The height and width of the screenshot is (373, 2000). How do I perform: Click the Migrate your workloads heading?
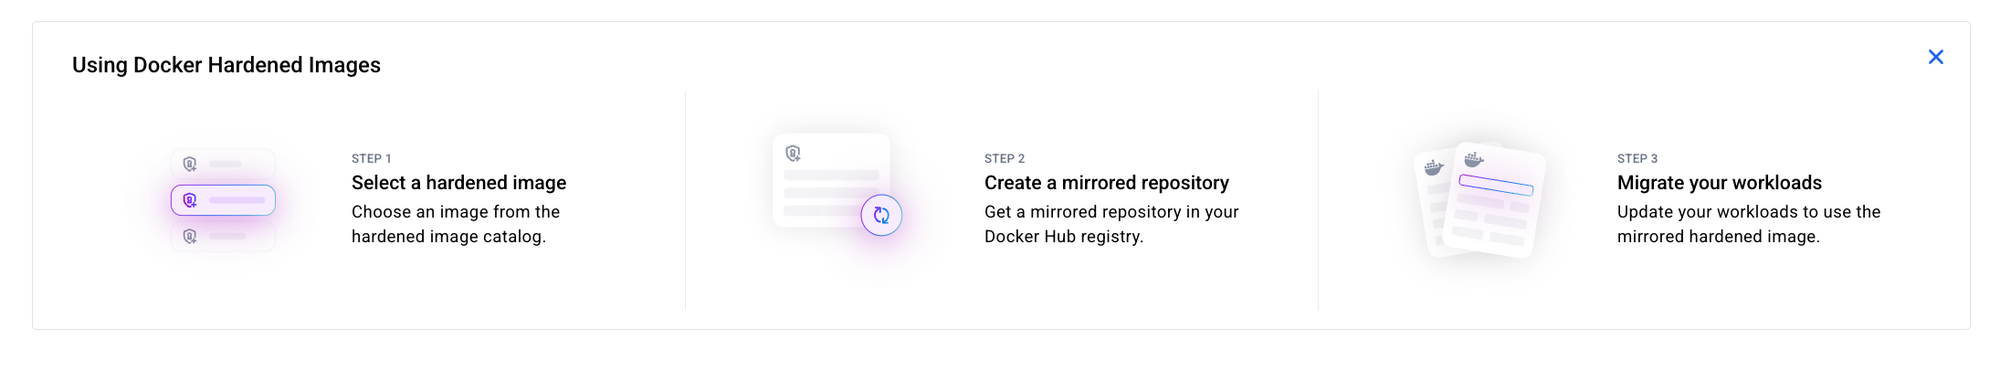(1720, 183)
